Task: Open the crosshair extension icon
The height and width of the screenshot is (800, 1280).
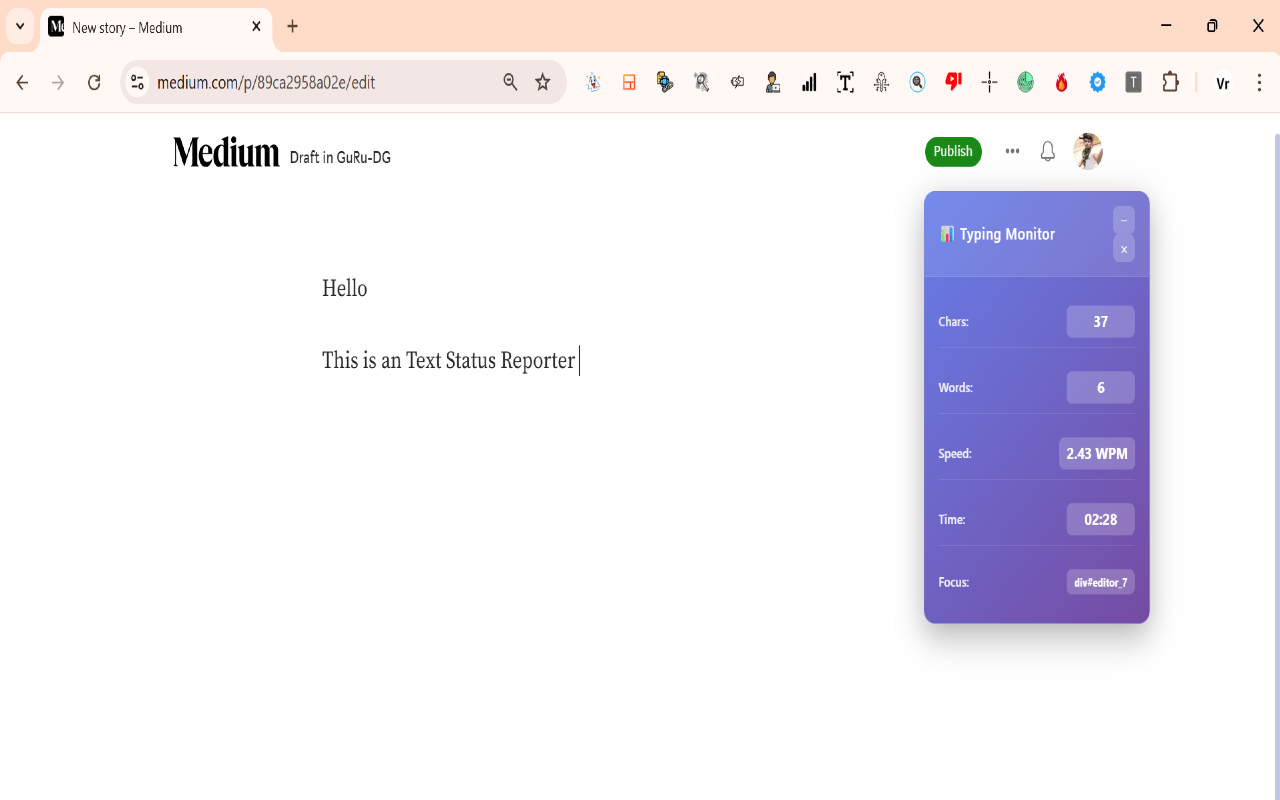Action: pyautogui.click(x=989, y=83)
